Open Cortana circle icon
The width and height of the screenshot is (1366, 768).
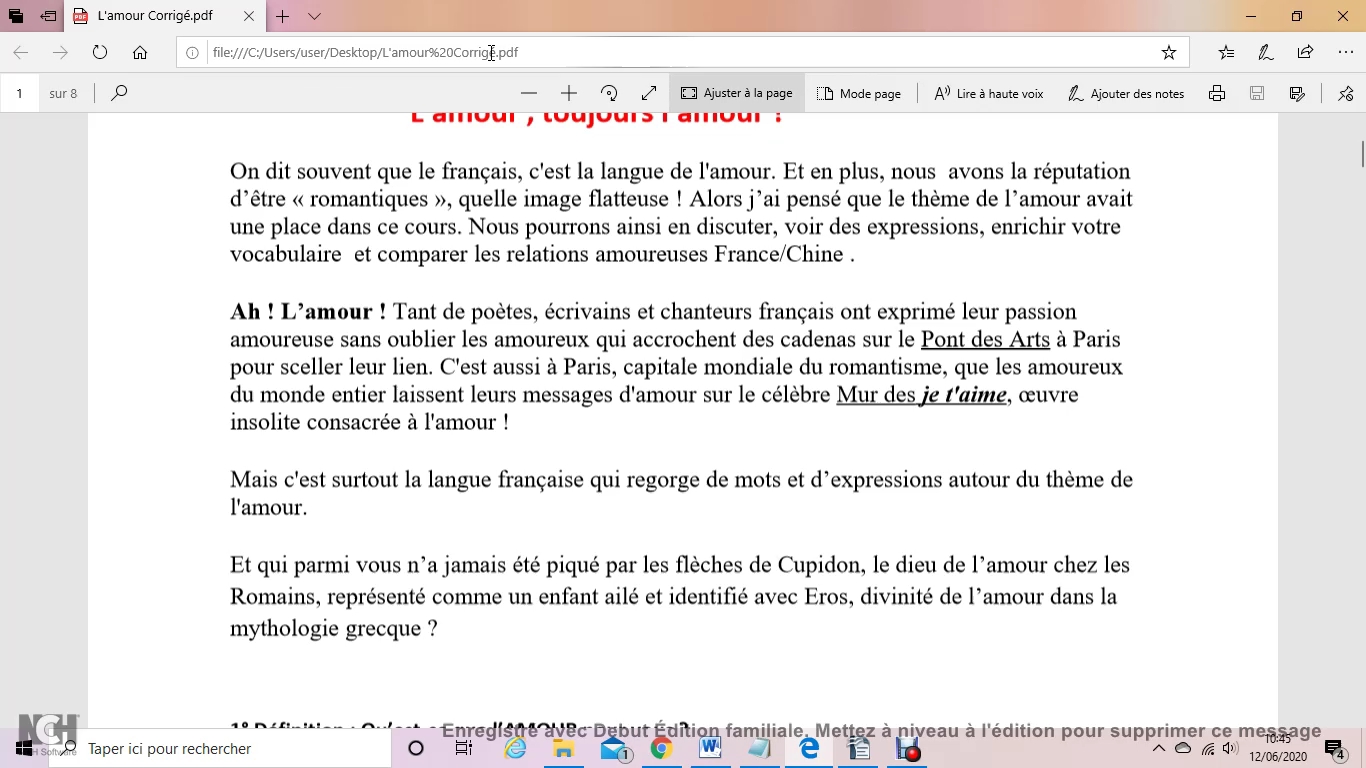pos(416,748)
